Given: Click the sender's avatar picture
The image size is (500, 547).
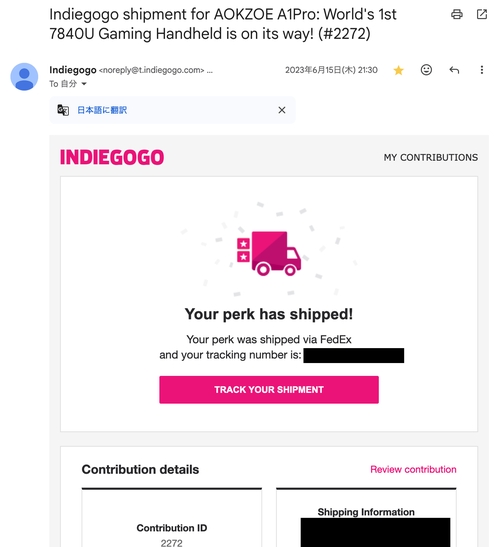Looking at the screenshot, I should pyautogui.click(x=24, y=77).
